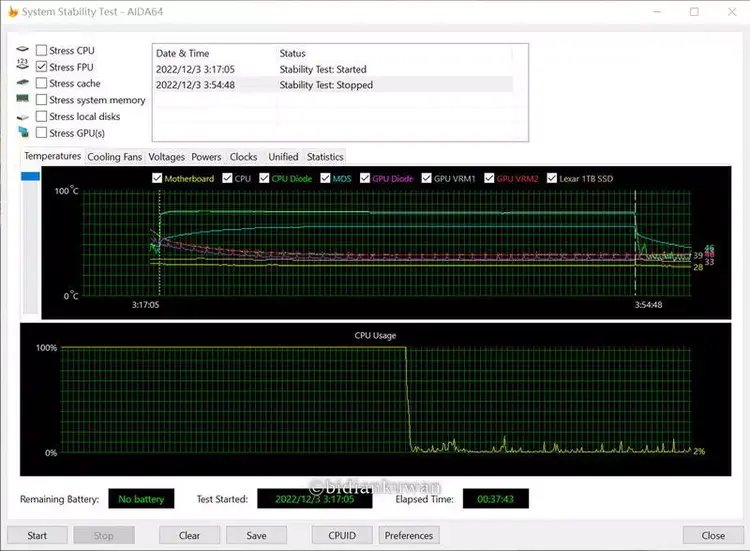
Task: Click the RAM module icon beside system memory
Action: click(22, 99)
